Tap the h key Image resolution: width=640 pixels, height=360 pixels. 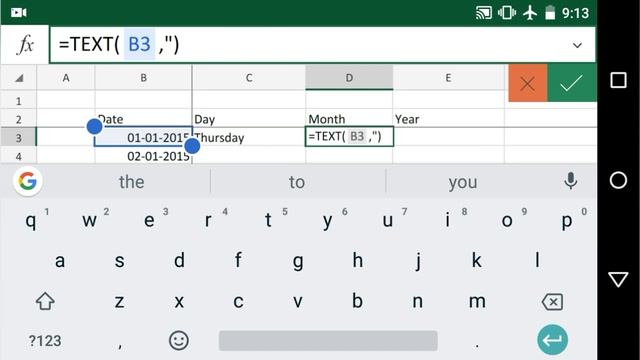pos(358,260)
